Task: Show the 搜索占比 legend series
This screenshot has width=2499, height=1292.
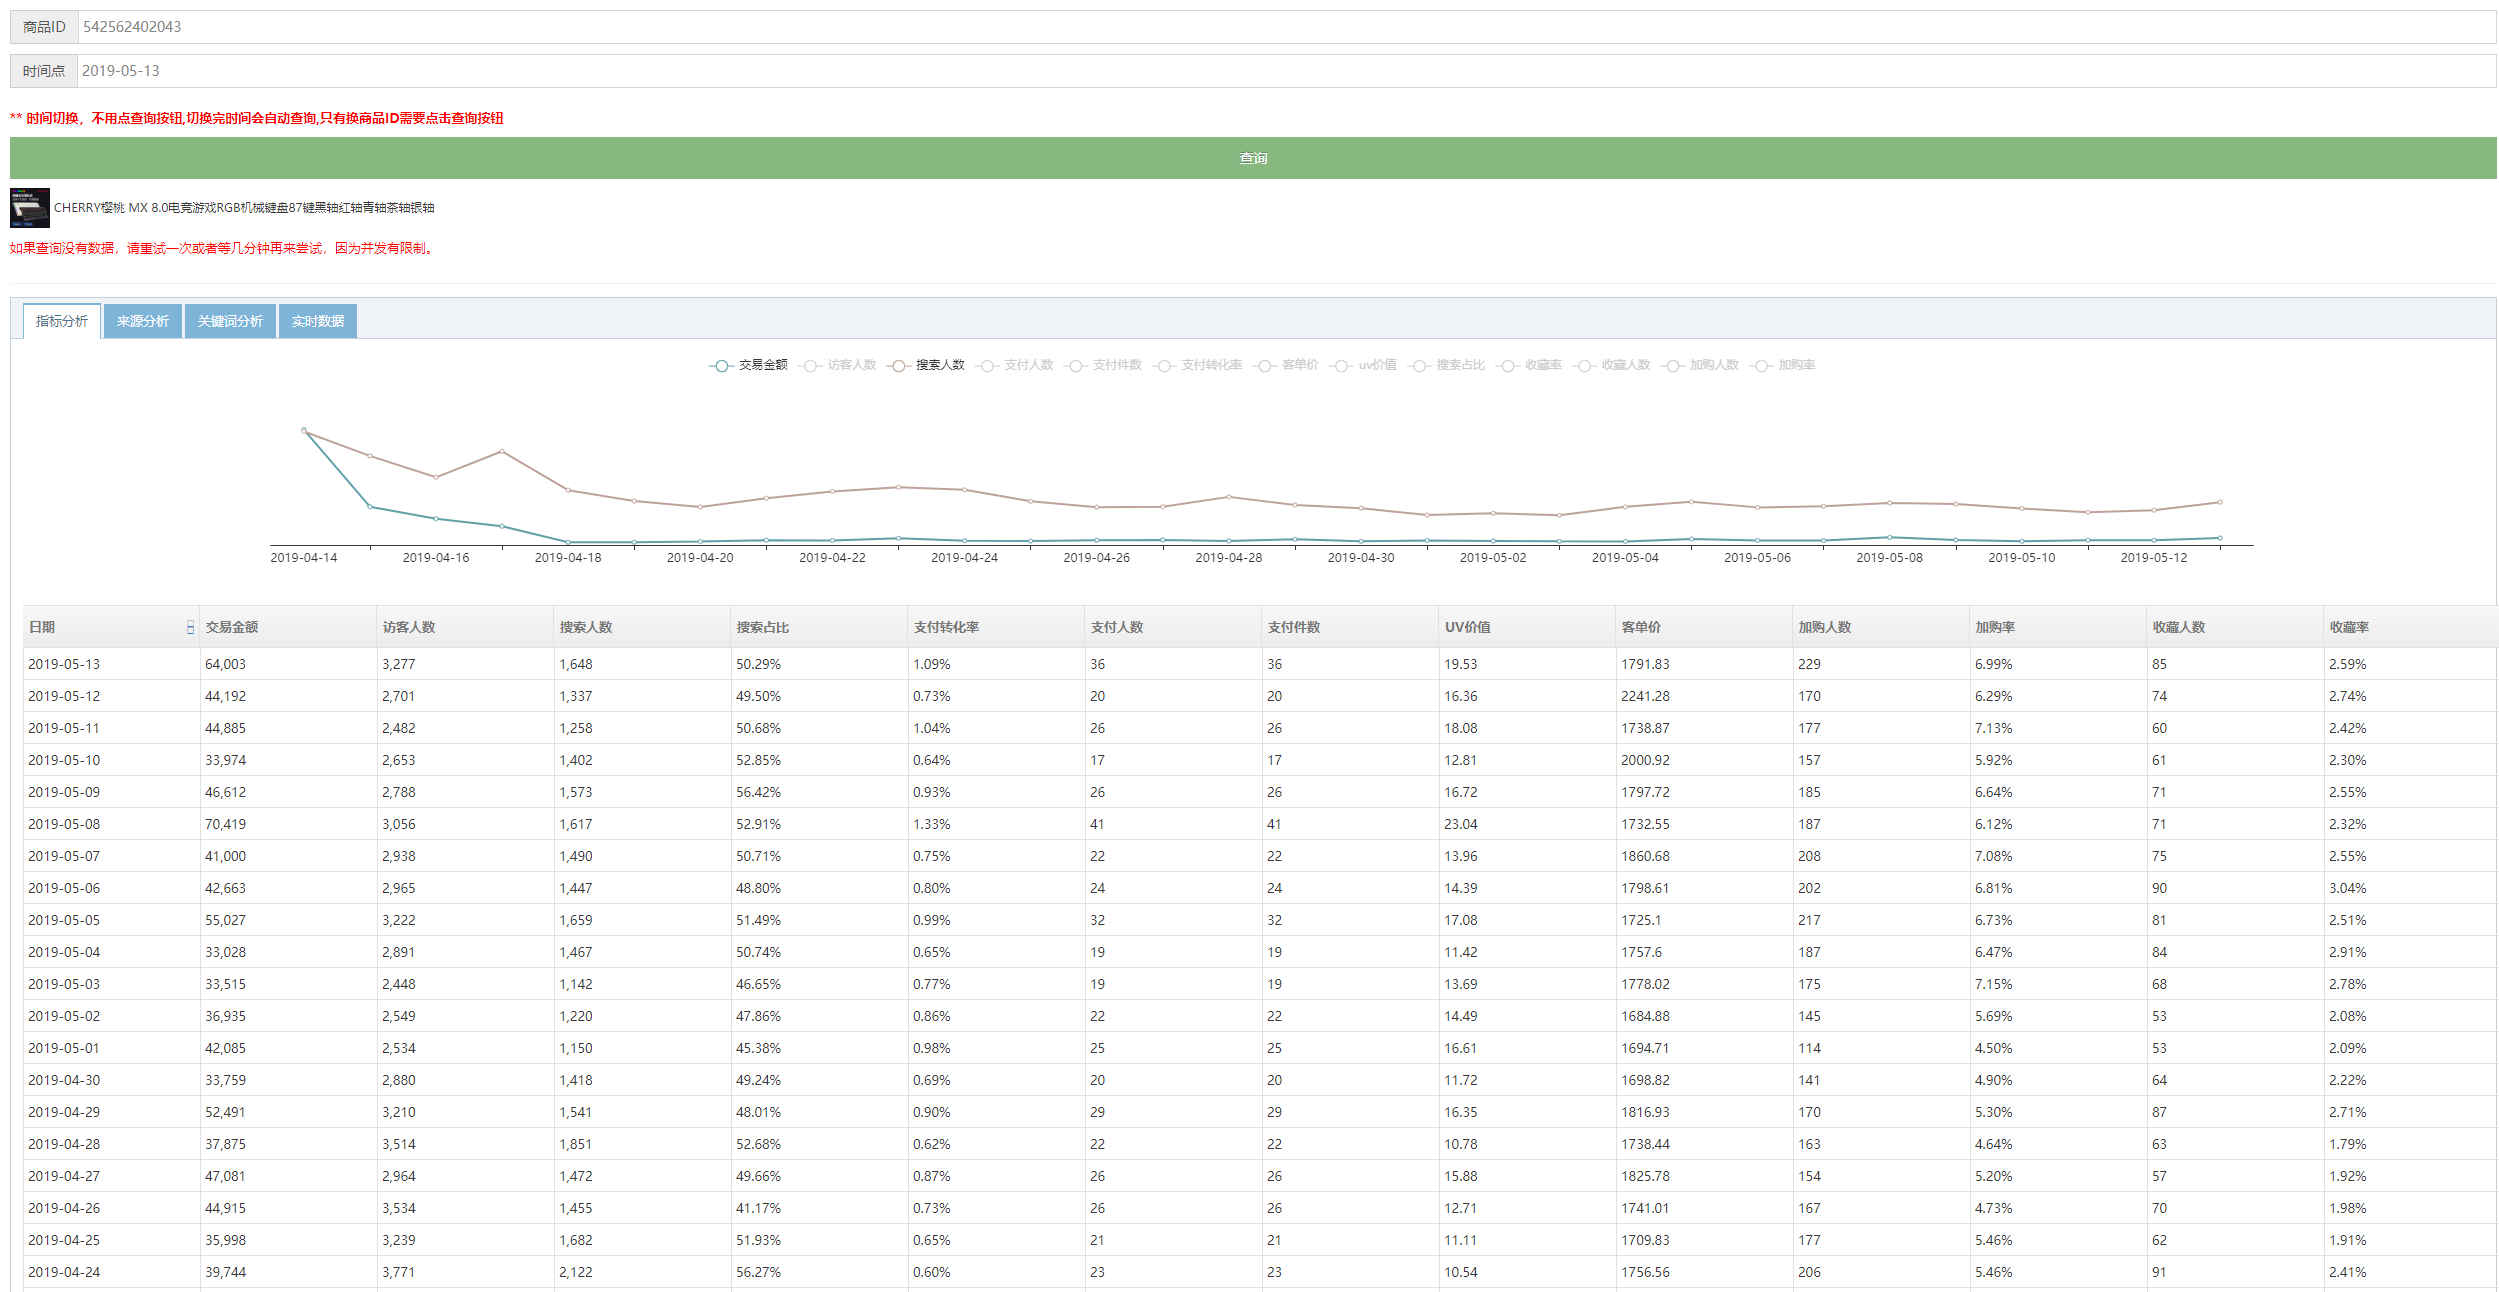Action: (1447, 365)
